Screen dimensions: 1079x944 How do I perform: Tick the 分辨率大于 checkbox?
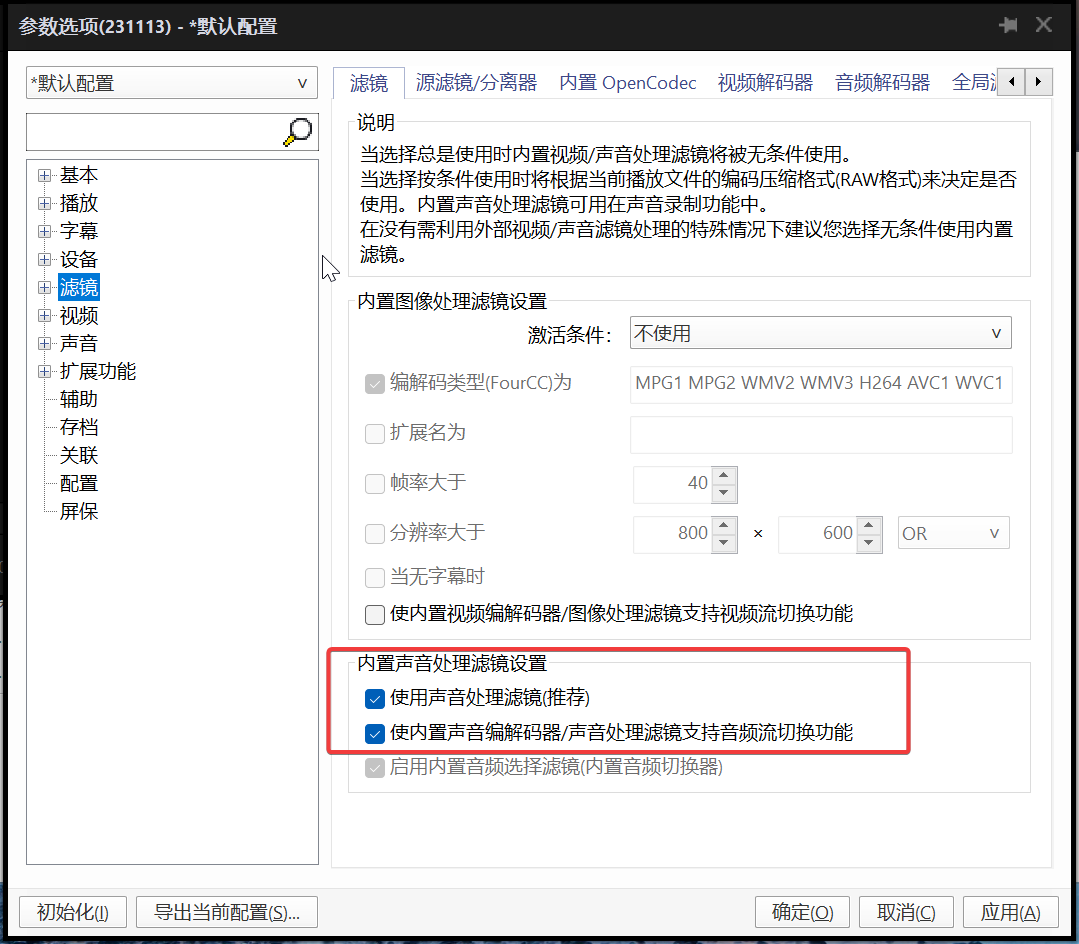pos(374,533)
